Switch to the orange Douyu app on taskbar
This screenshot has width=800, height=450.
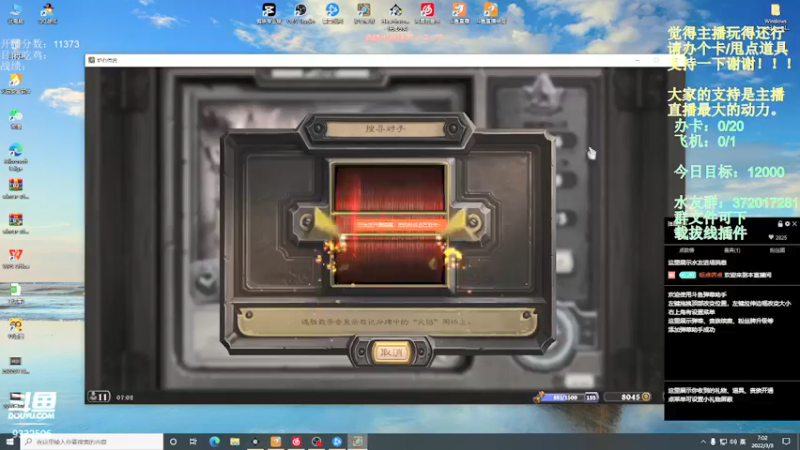click(276, 441)
